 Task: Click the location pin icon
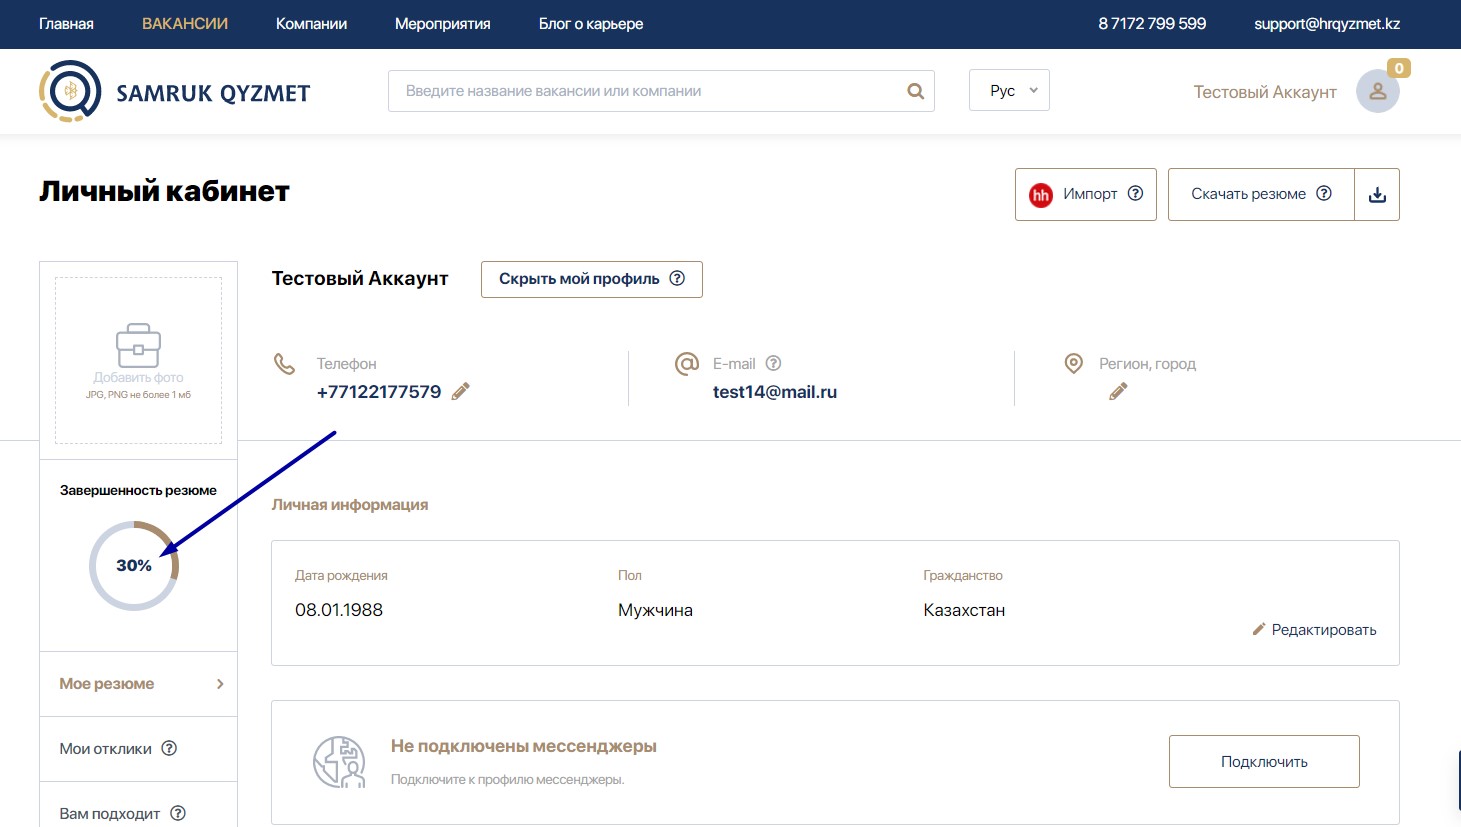[x=1073, y=363]
